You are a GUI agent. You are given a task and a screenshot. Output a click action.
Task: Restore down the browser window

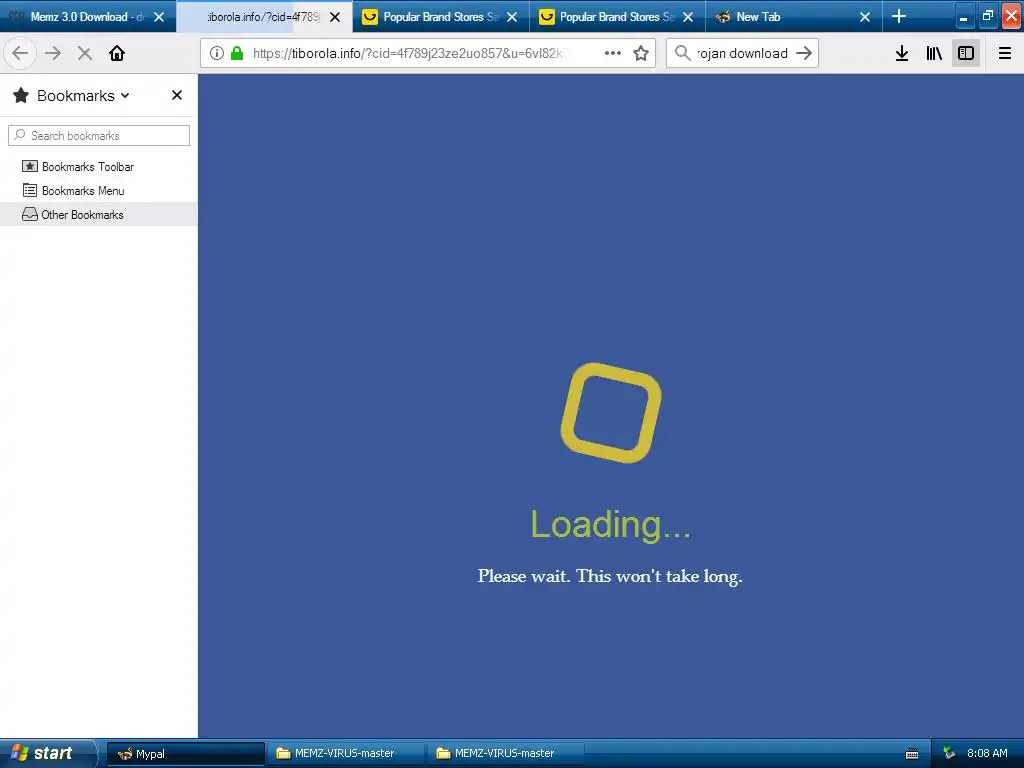click(987, 17)
